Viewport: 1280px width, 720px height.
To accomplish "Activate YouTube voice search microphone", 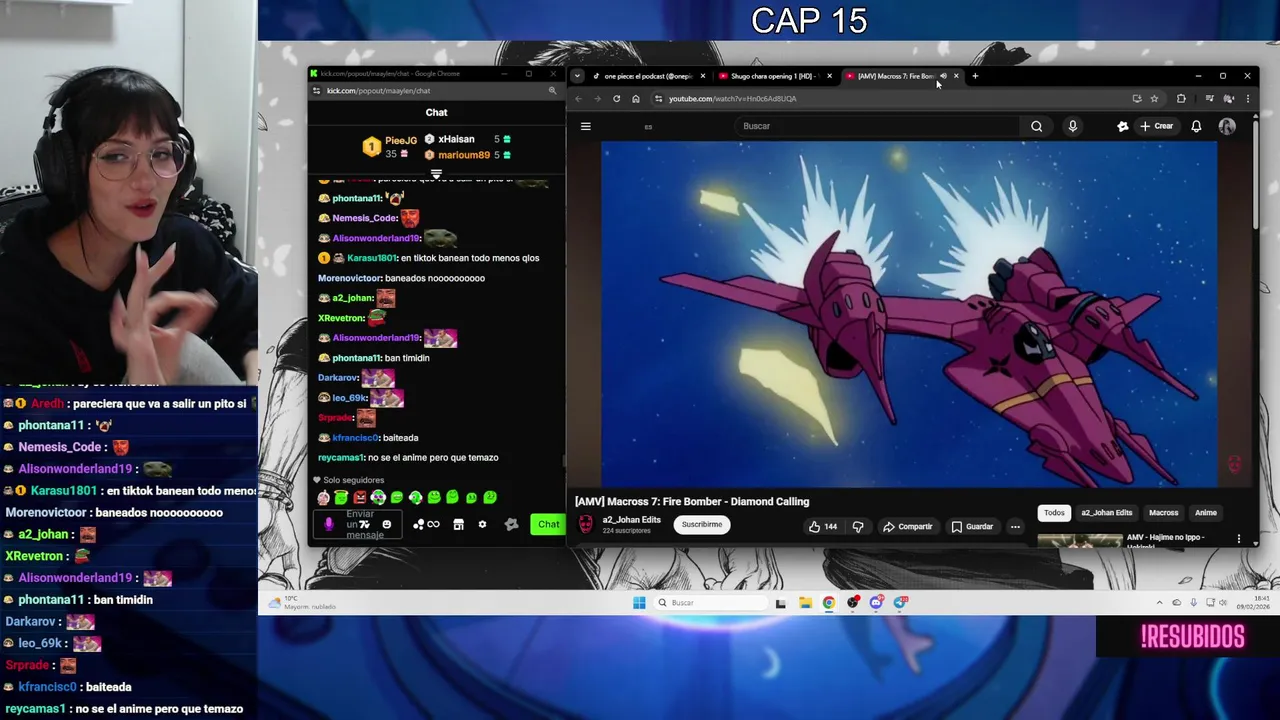I will [1072, 126].
